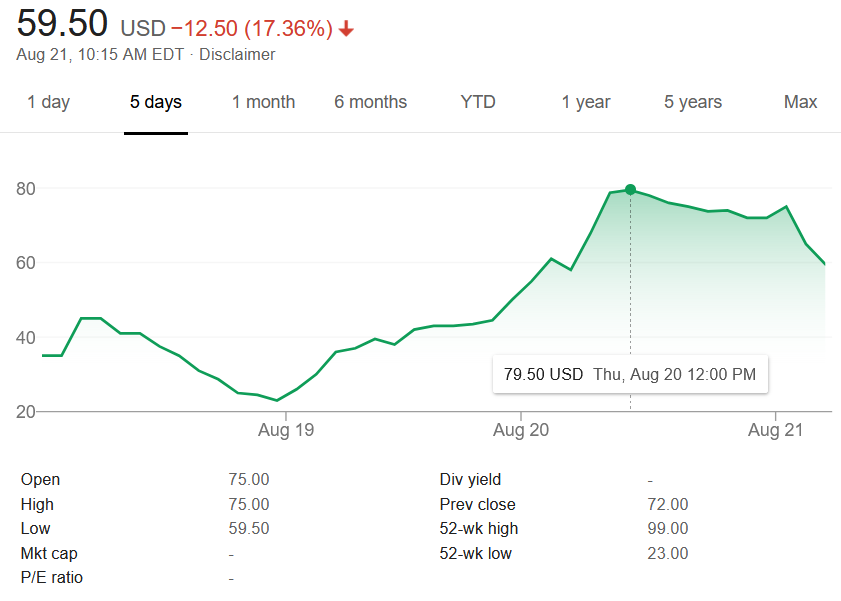Click the Open price value 75.00
The image size is (841, 601).
coord(249,480)
